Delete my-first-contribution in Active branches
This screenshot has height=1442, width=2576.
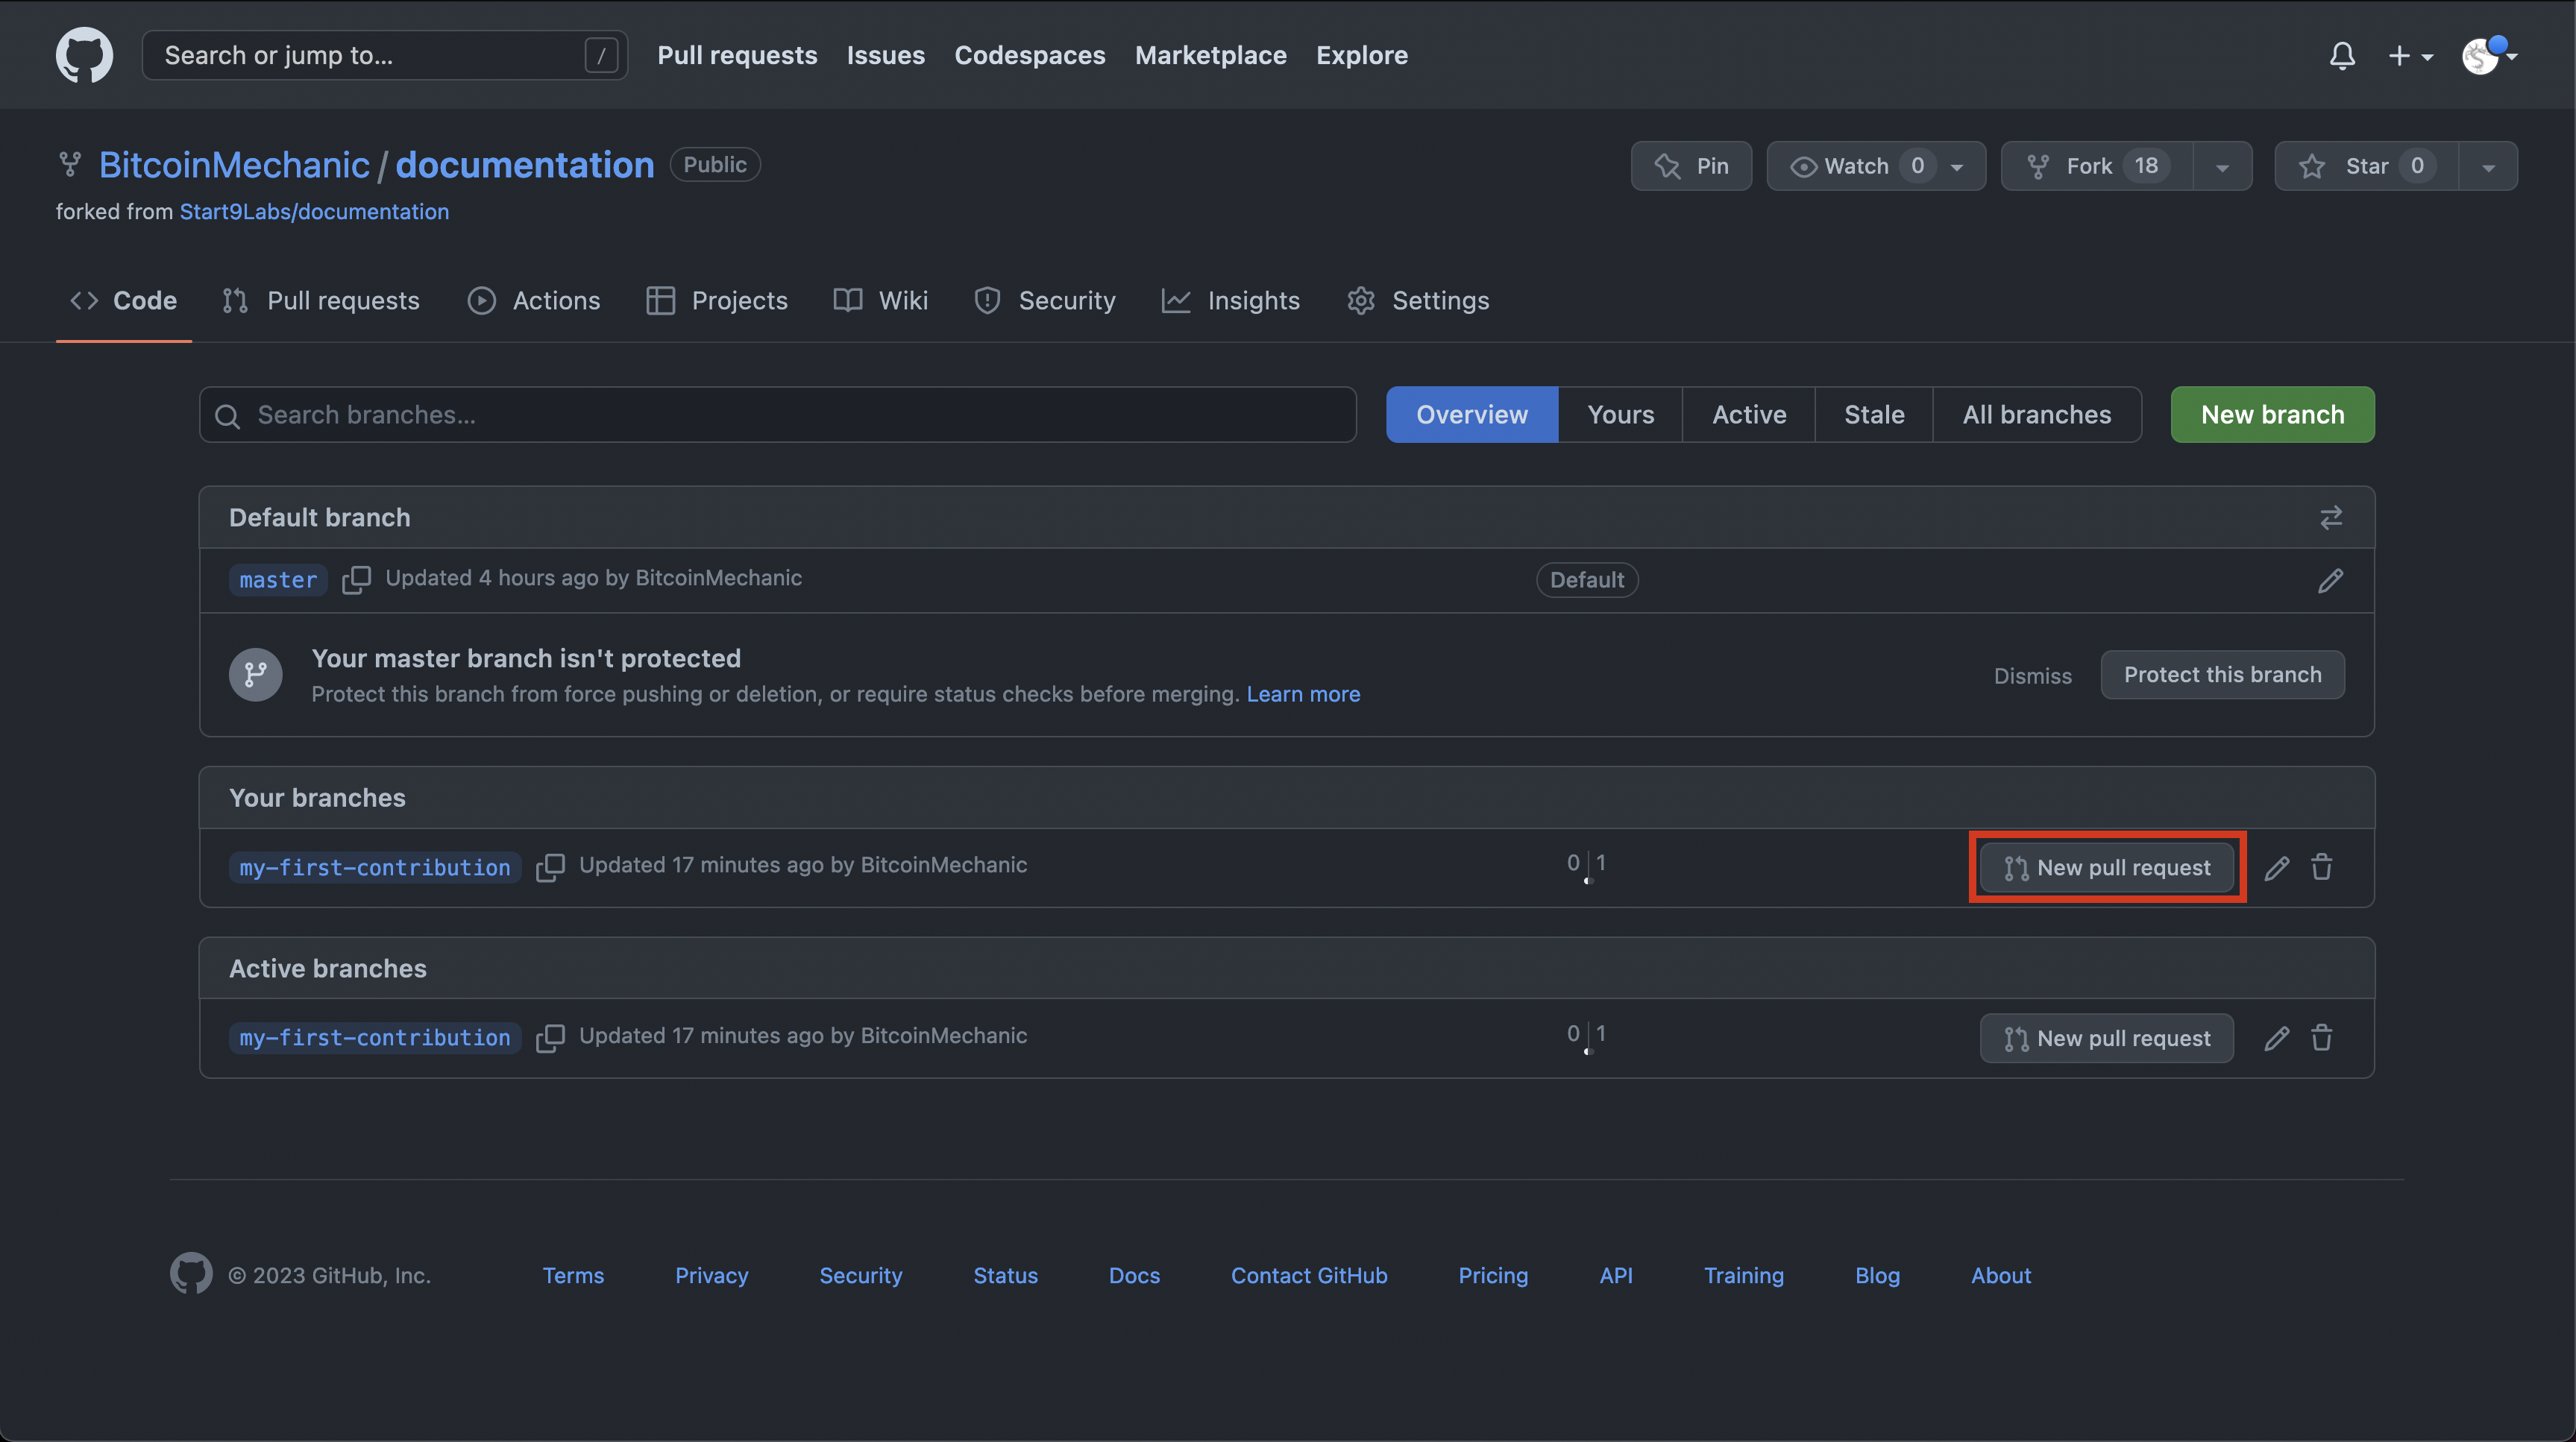point(2322,1038)
